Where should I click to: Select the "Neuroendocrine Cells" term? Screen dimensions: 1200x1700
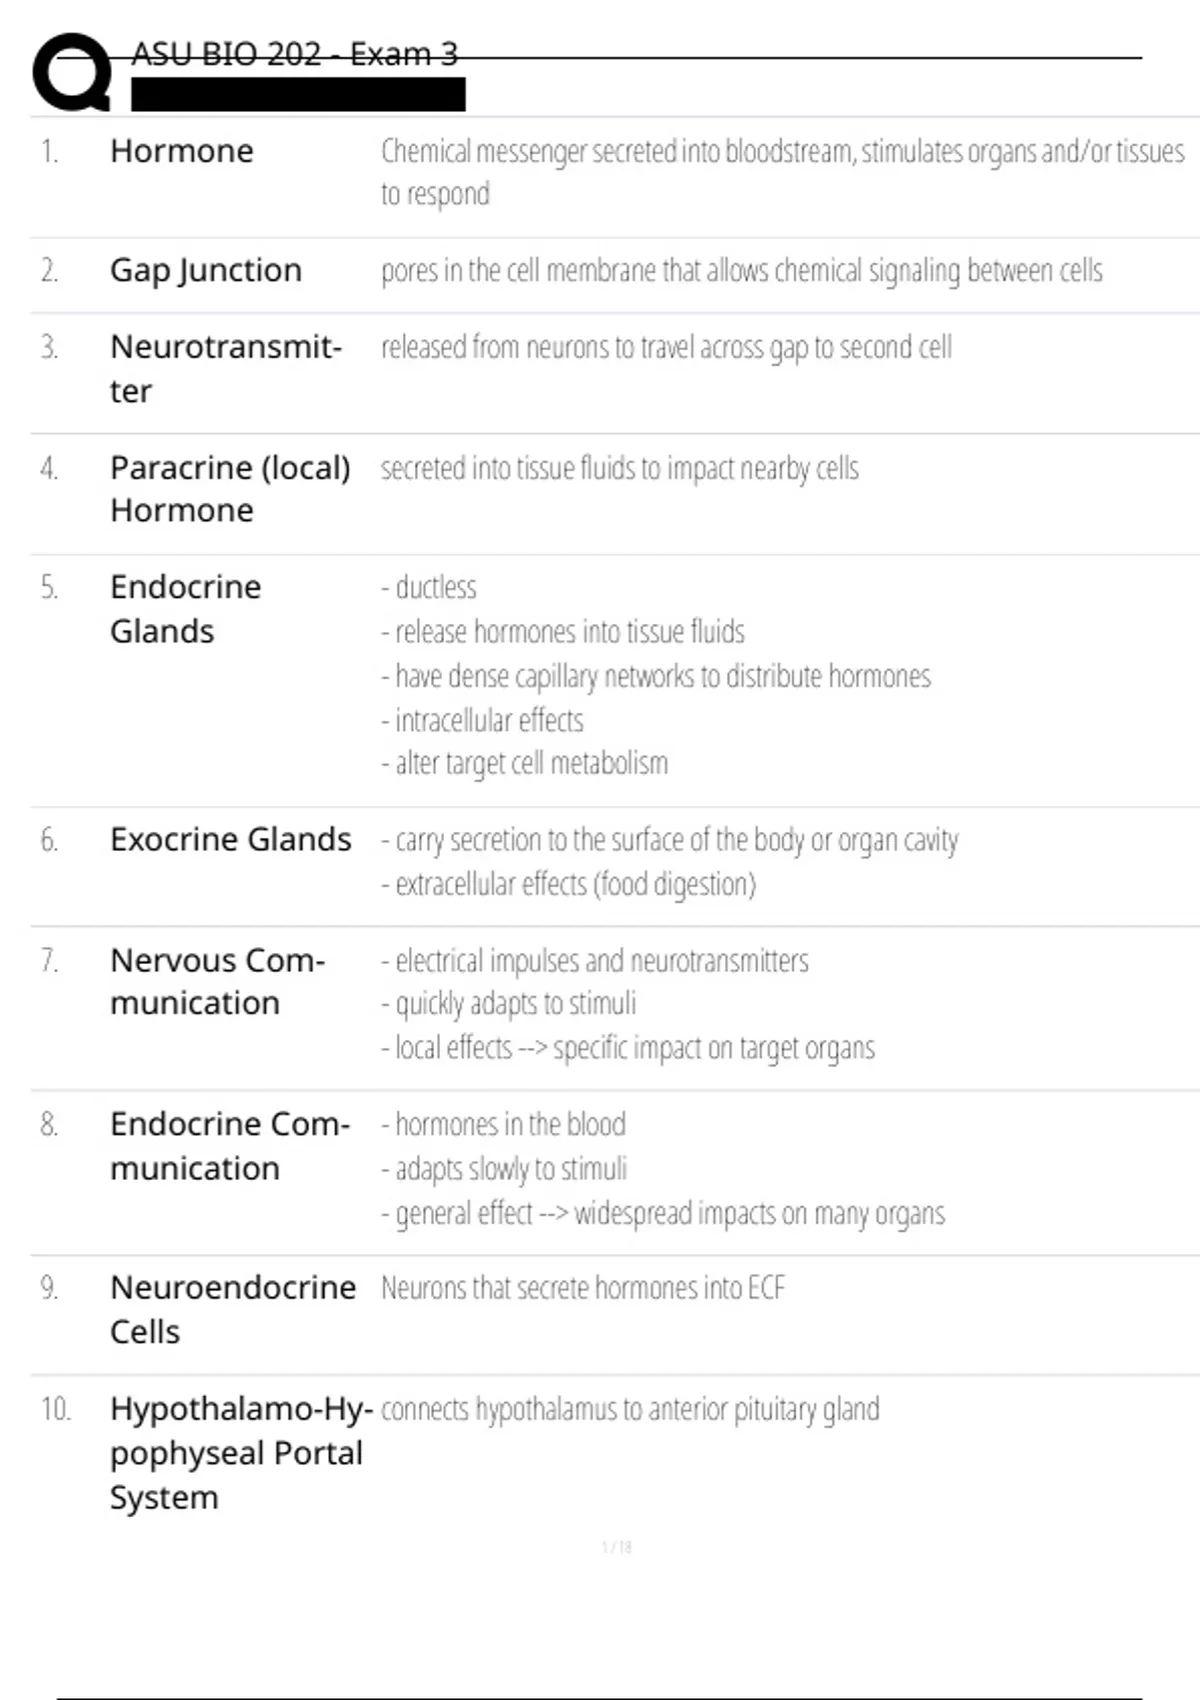coord(232,1308)
